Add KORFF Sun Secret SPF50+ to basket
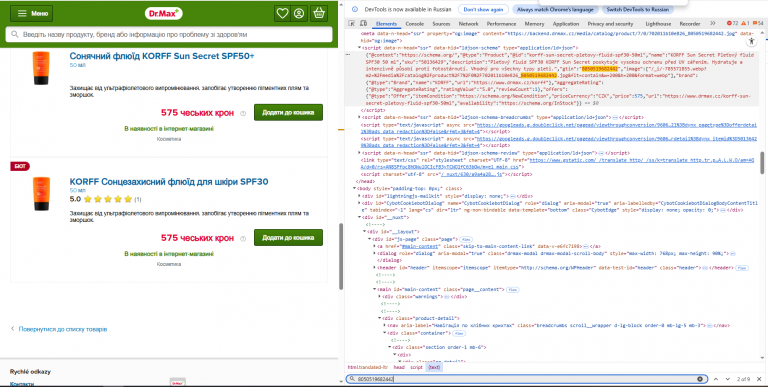This screenshot has width=768, height=387. coord(288,112)
